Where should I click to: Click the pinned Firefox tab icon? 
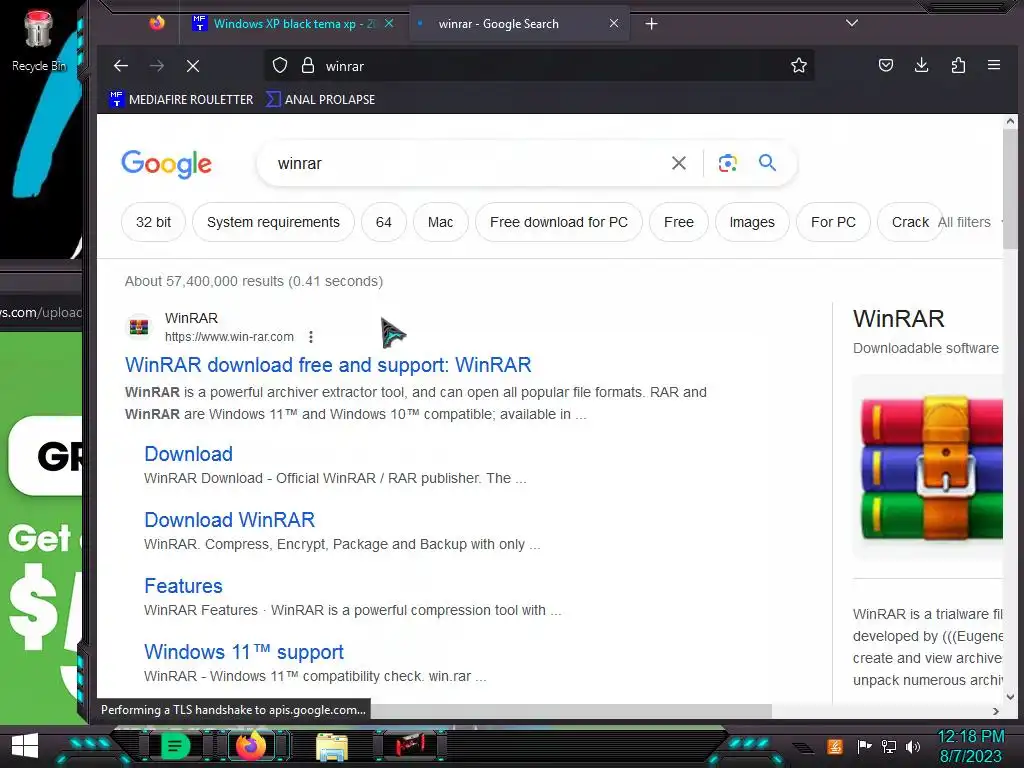(x=157, y=24)
